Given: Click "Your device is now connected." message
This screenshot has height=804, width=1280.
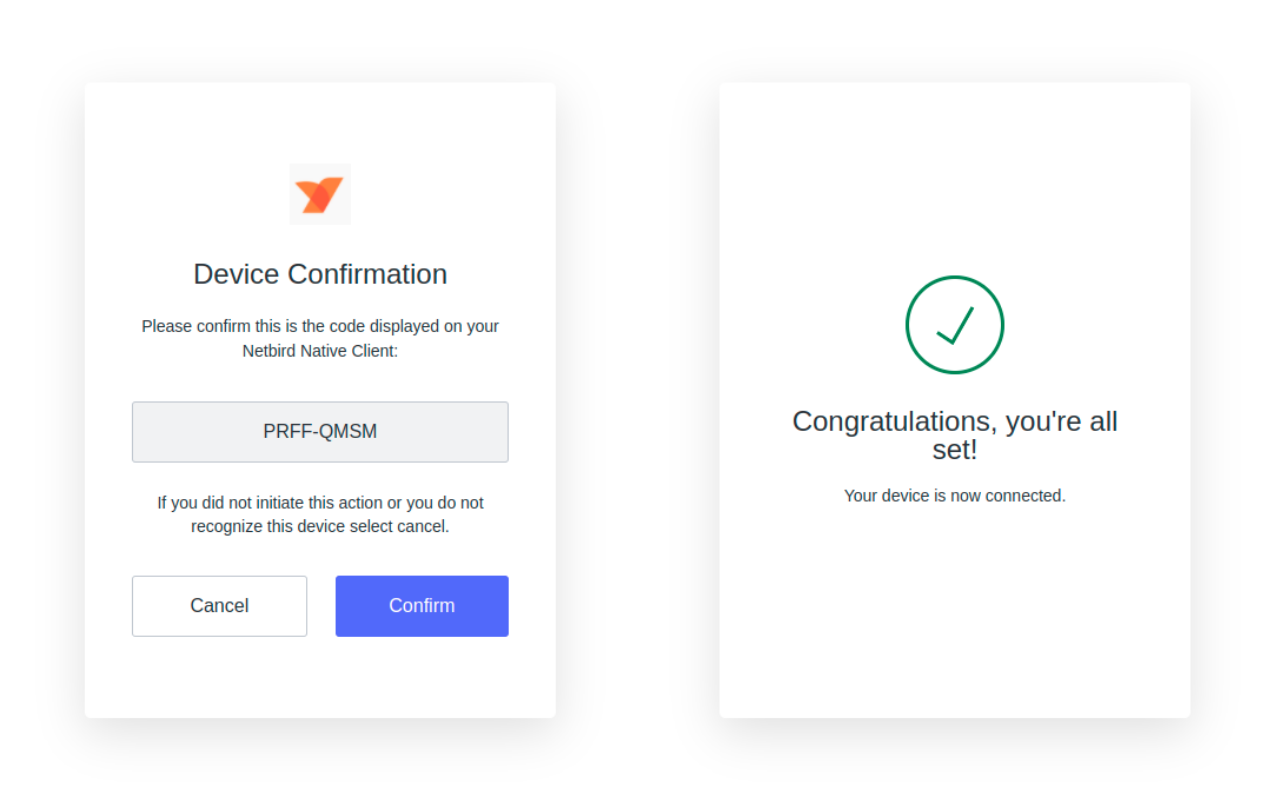Looking at the screenshot, I should pos(955,495).
